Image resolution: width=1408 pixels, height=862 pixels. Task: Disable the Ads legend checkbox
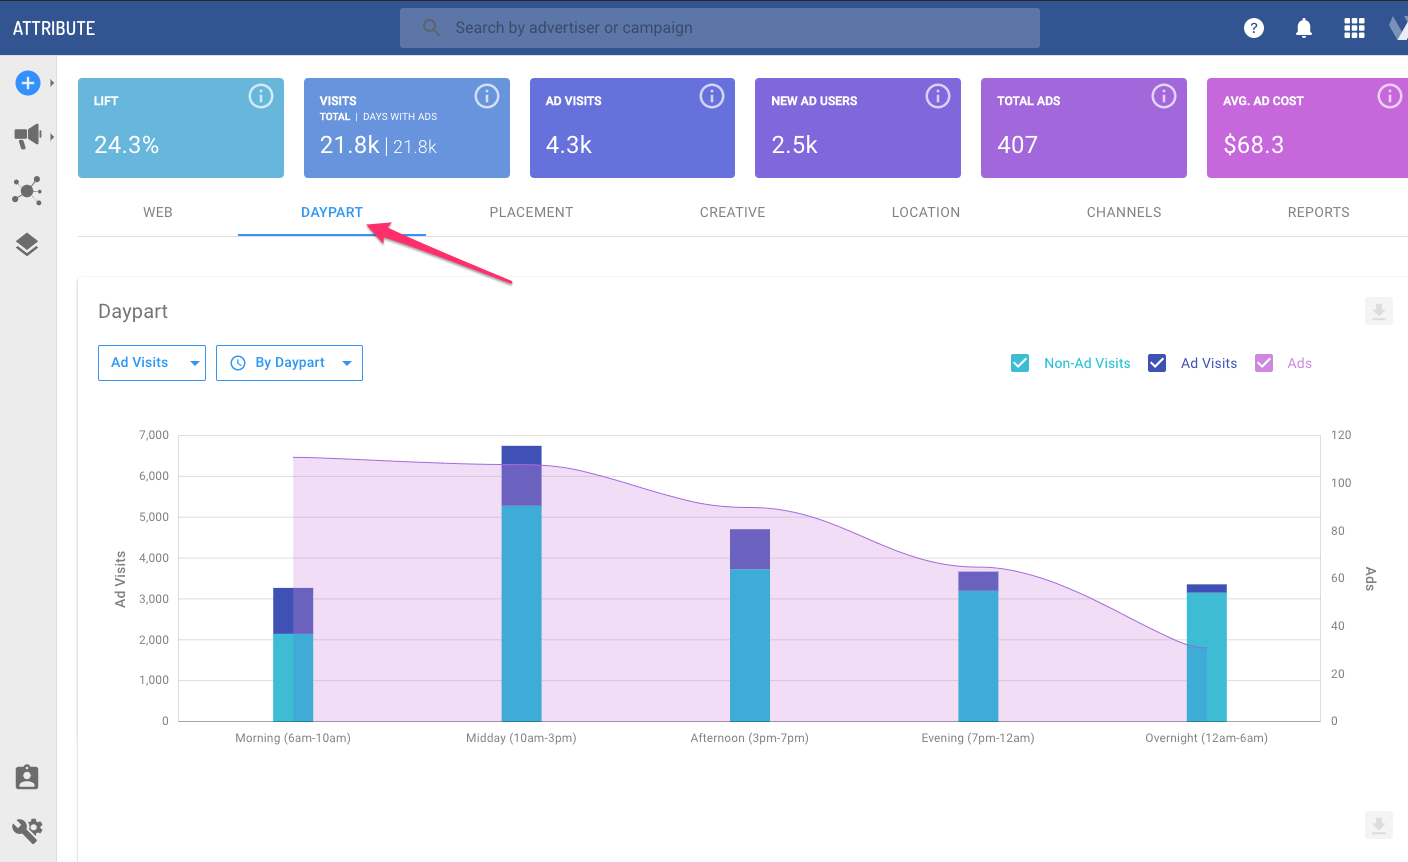pyautogui.click(x=1264, y=363)
